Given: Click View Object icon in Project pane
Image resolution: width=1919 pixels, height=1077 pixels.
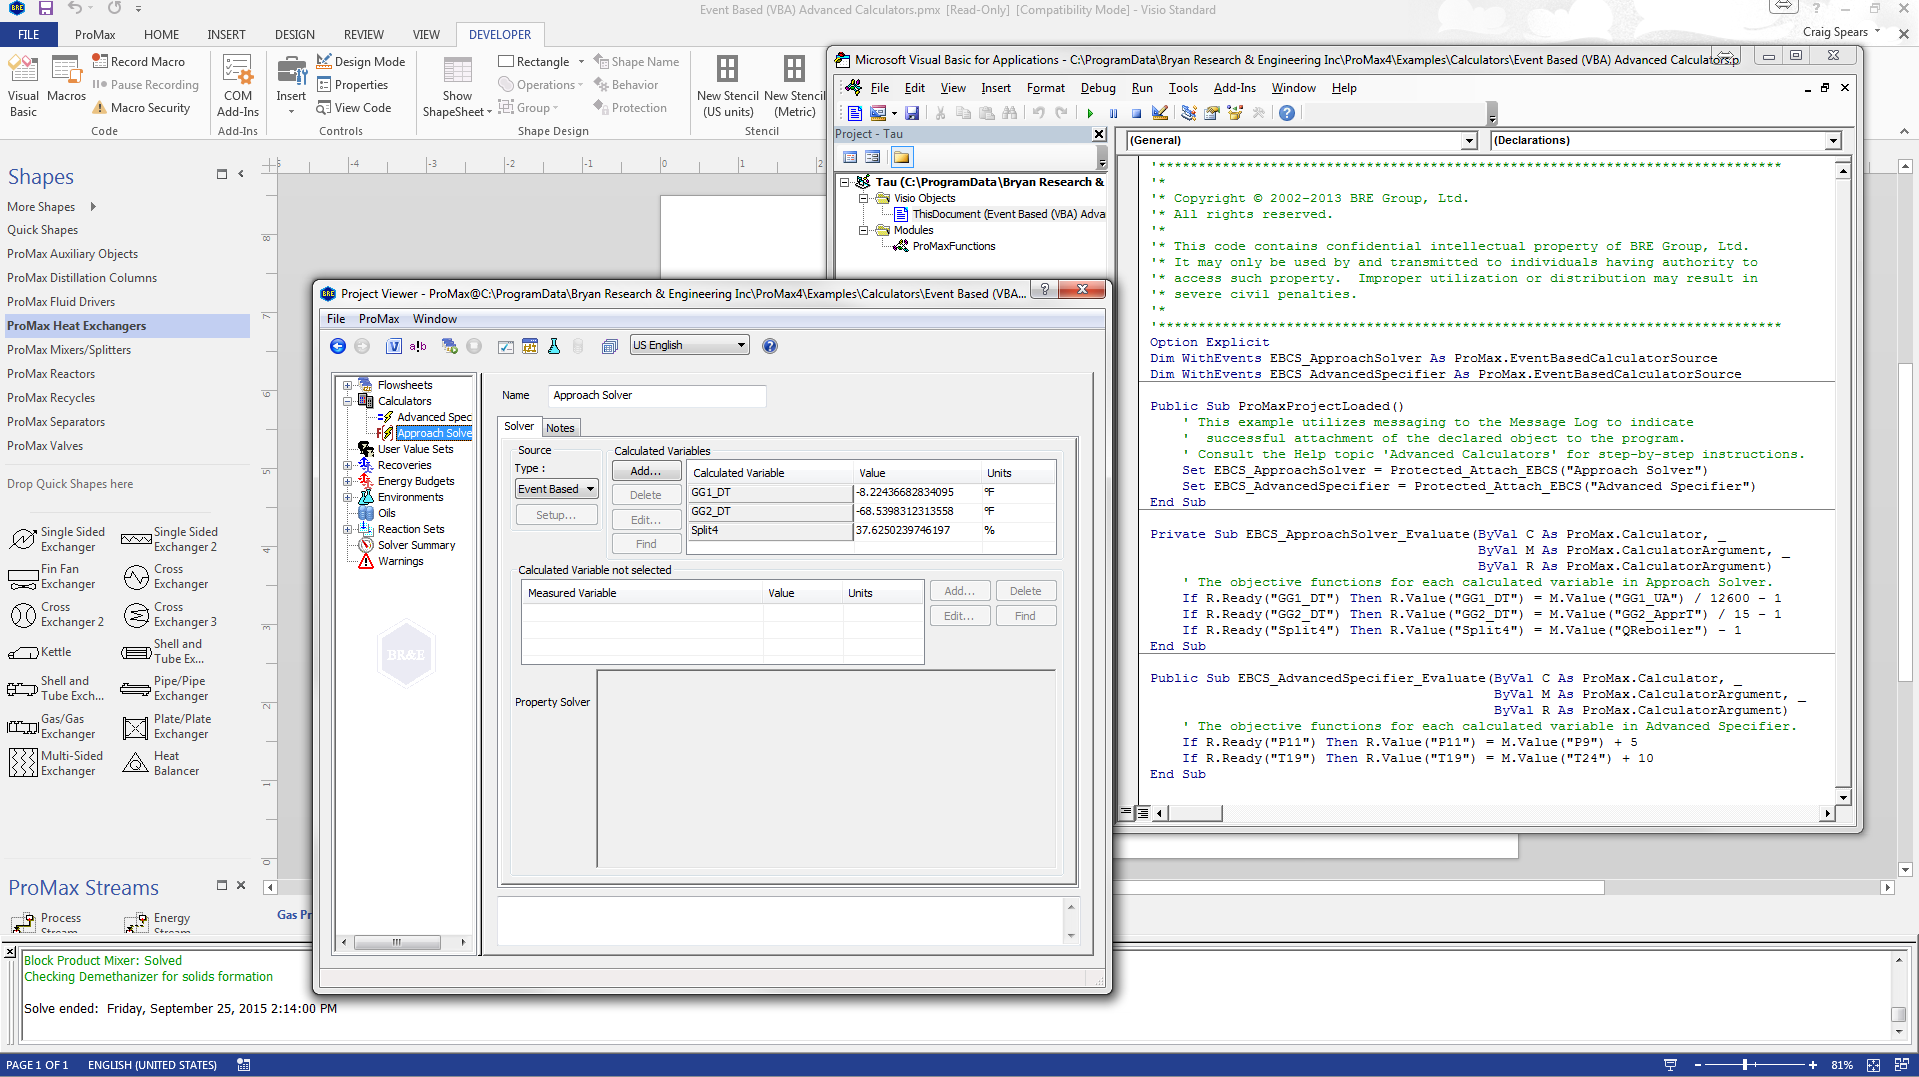Looking at the screenshot, I should [x=873, y=157].
